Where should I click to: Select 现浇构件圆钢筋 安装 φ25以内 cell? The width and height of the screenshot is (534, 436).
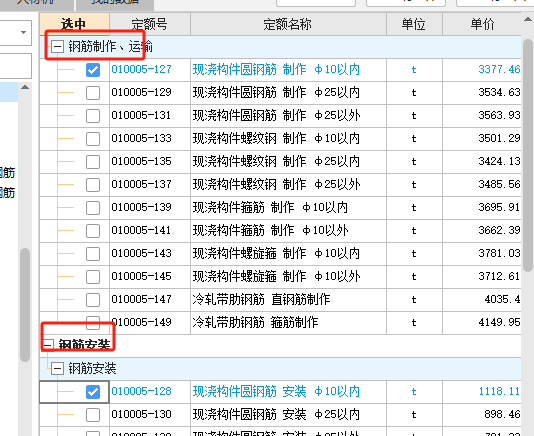(x=288, y=415)
